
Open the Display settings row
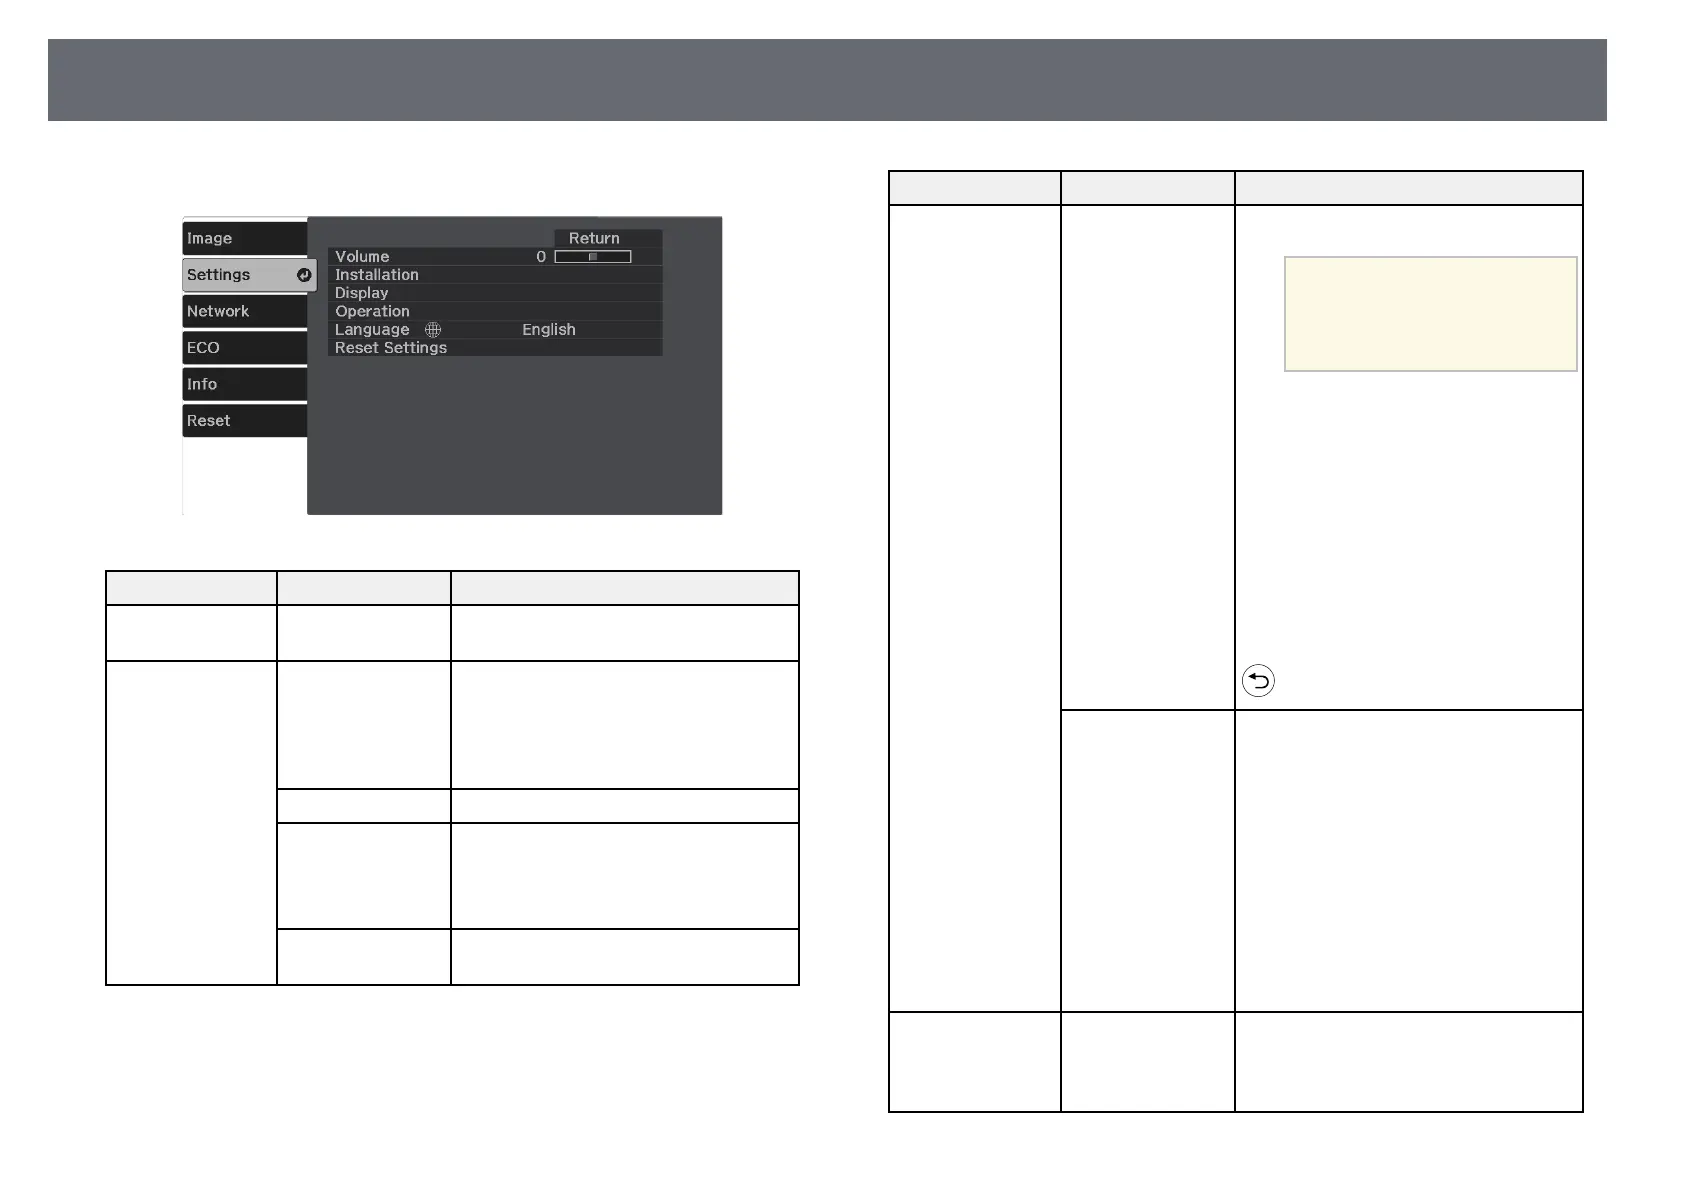point(495,293)
